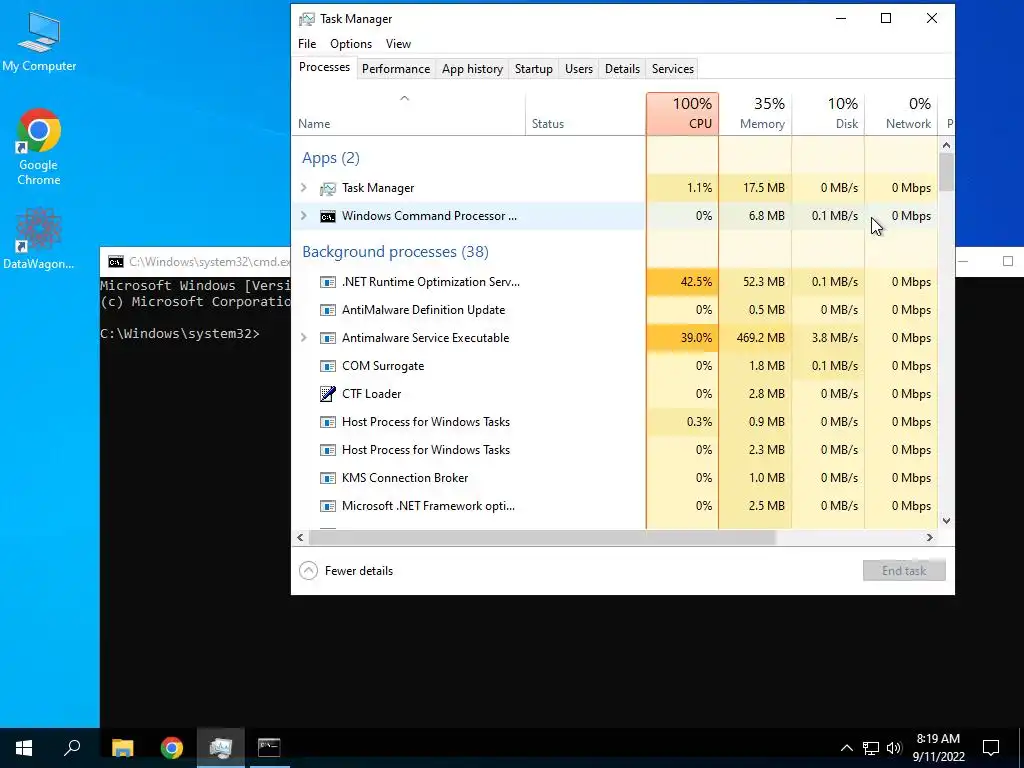The height and width of the screenshot is (768, 1024).
Task: Sort by the Name column header
Action: [408, 114]
